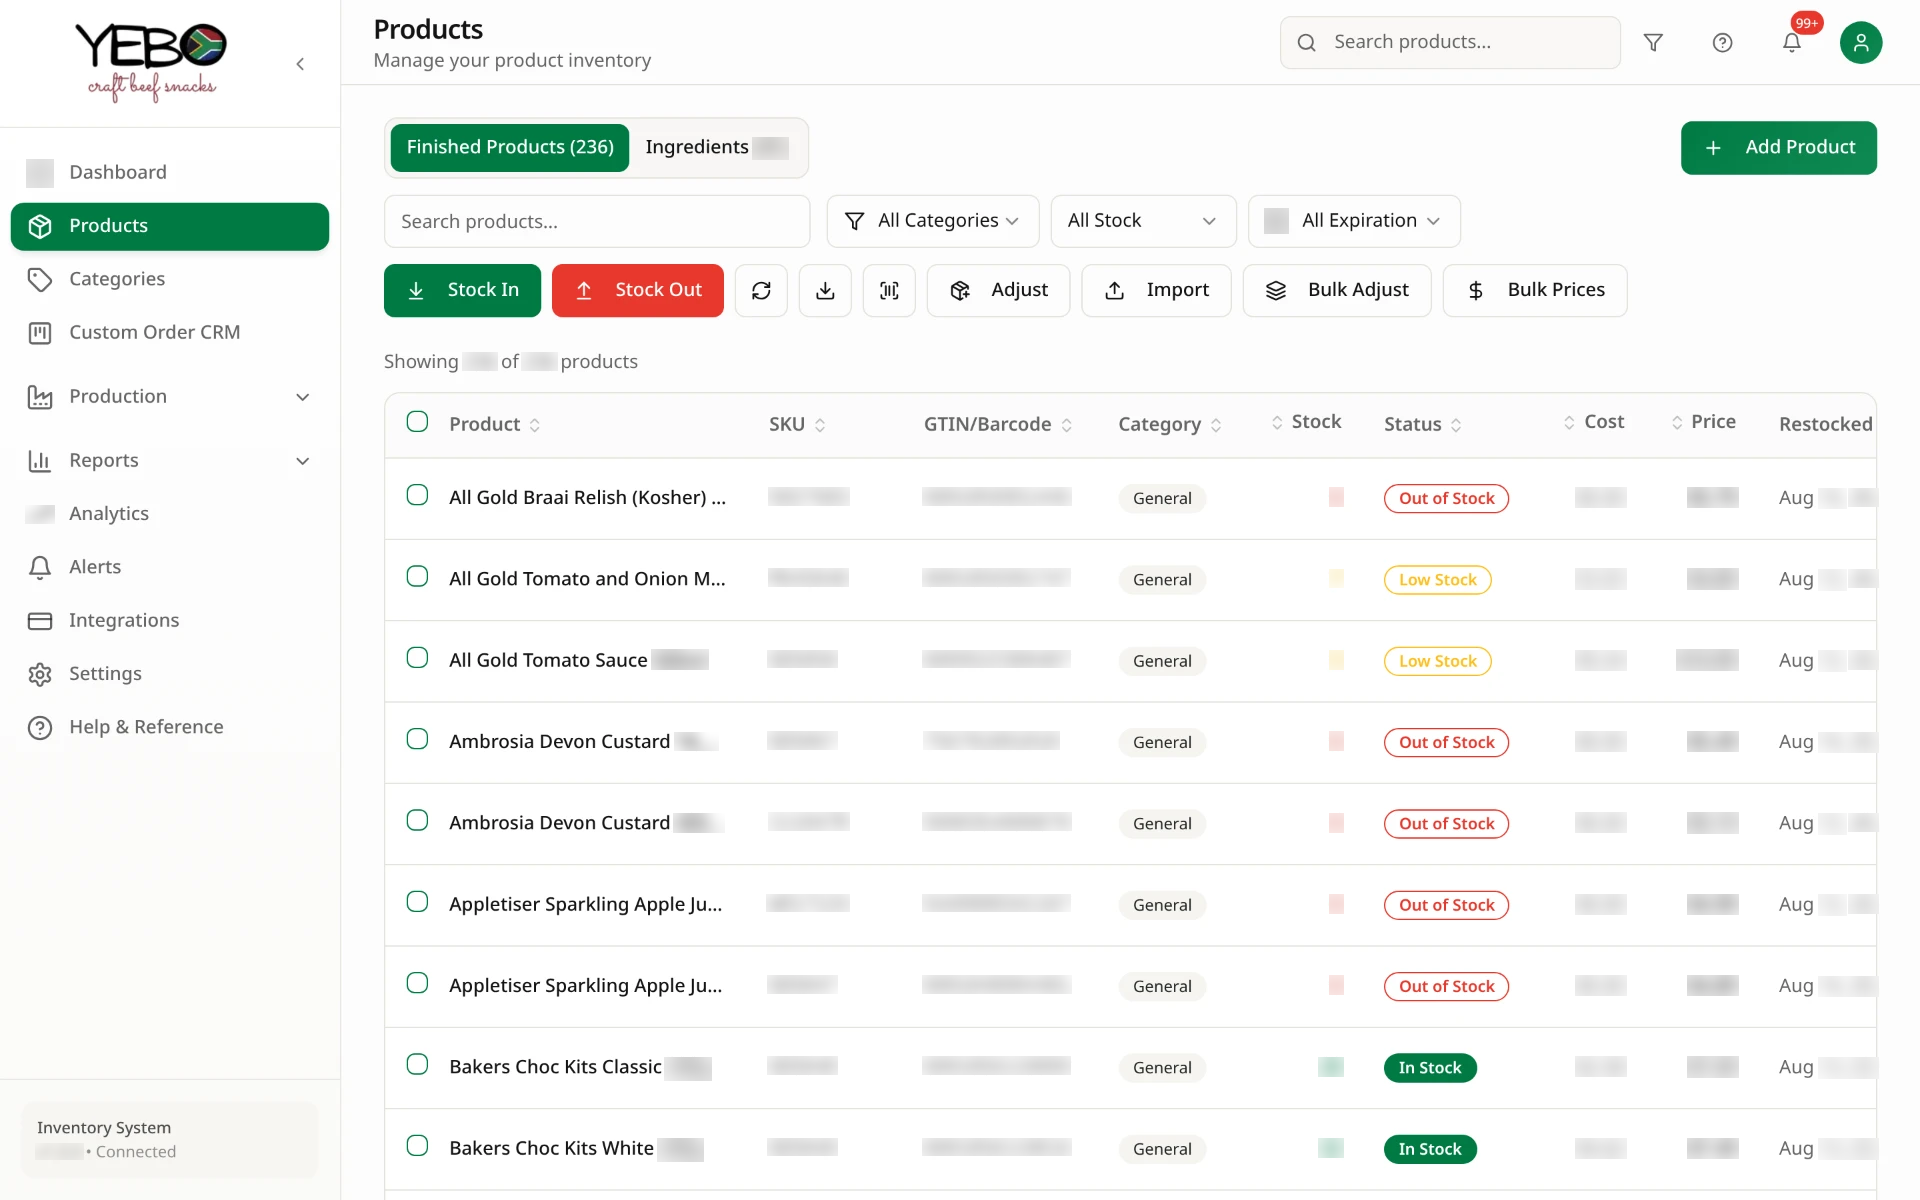
Task: Click the magnifier icon in top search
Action: pos(1306,42)
